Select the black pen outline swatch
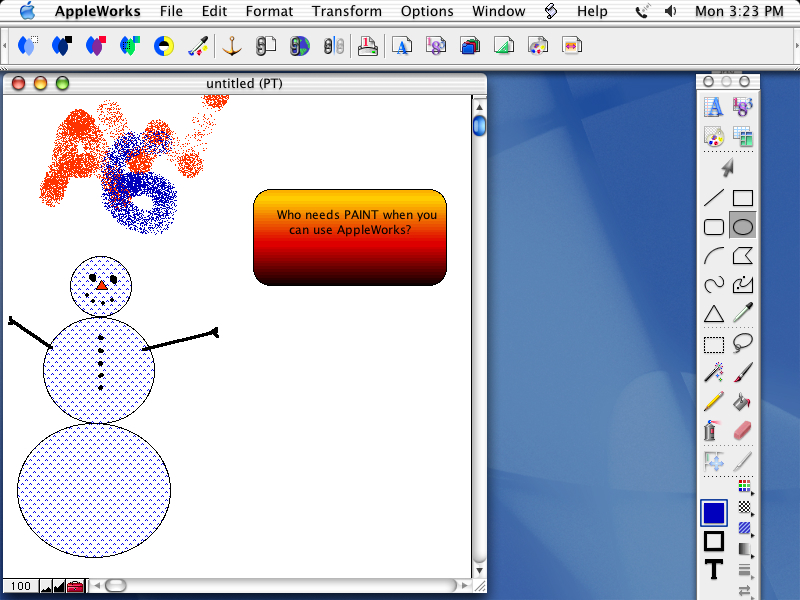The width and height of the screenshot is (800, 600). pyautogui.click(x=713, y=541)
